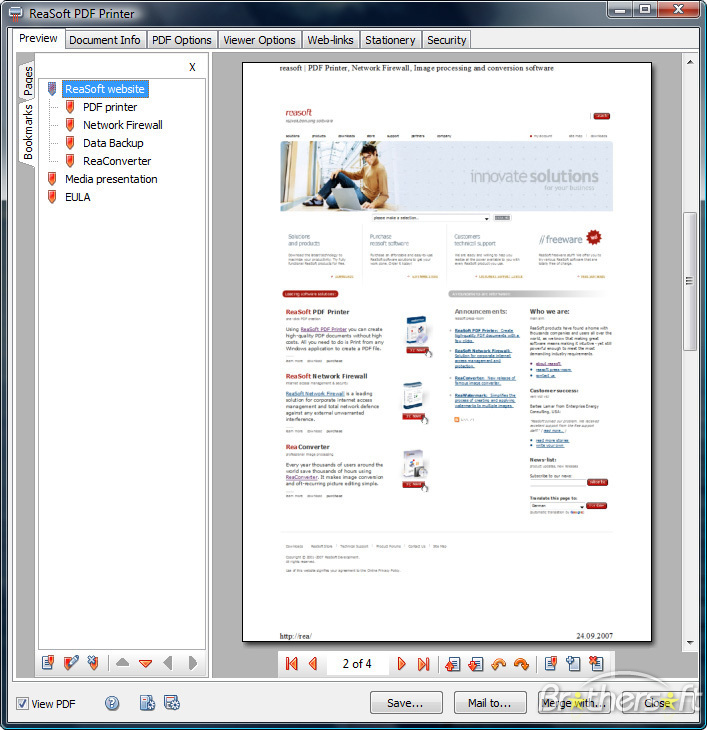This screenshot has height=730, width=707.
Task: Click the delete bookmark icon
Action: pos(93,662)
